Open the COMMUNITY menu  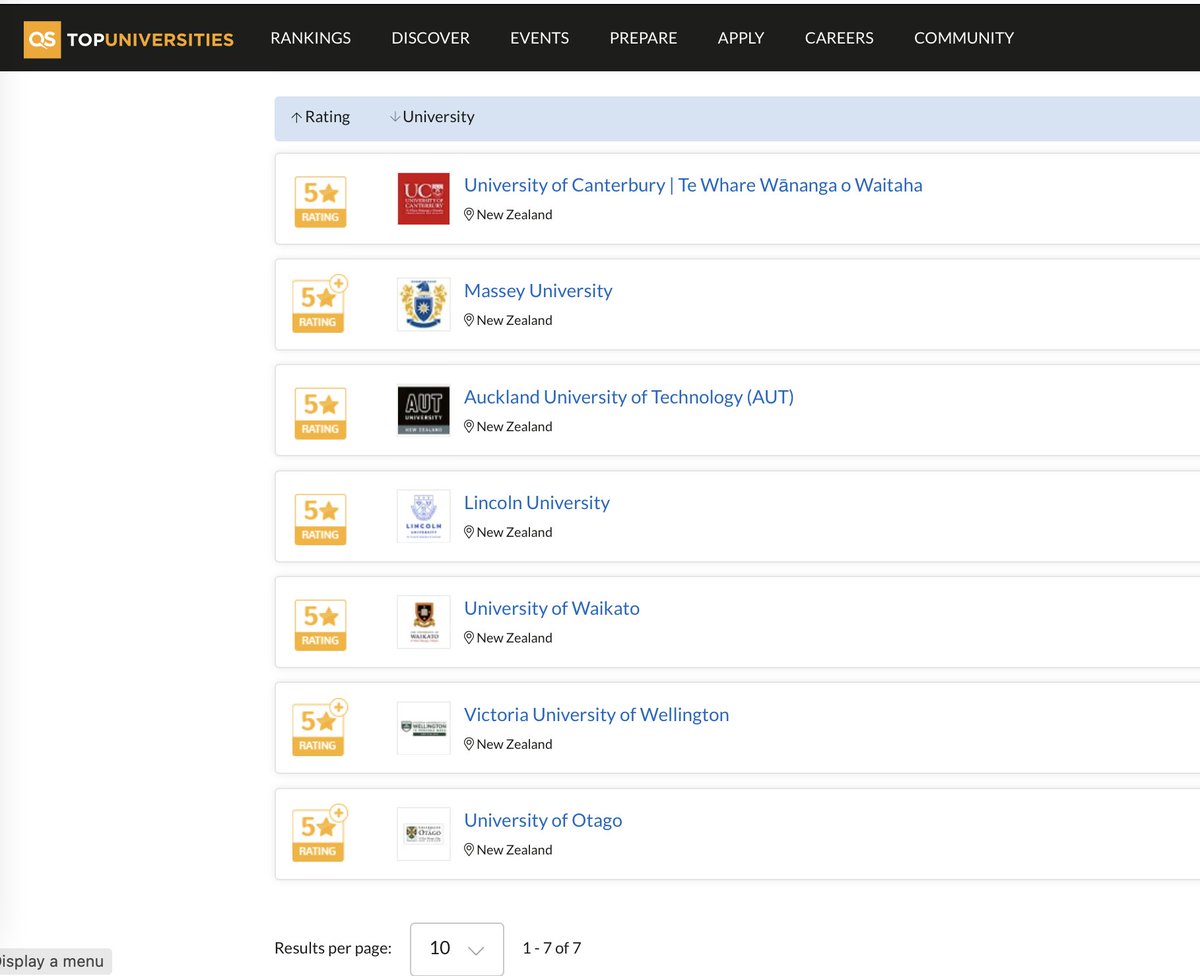point(964,38)
